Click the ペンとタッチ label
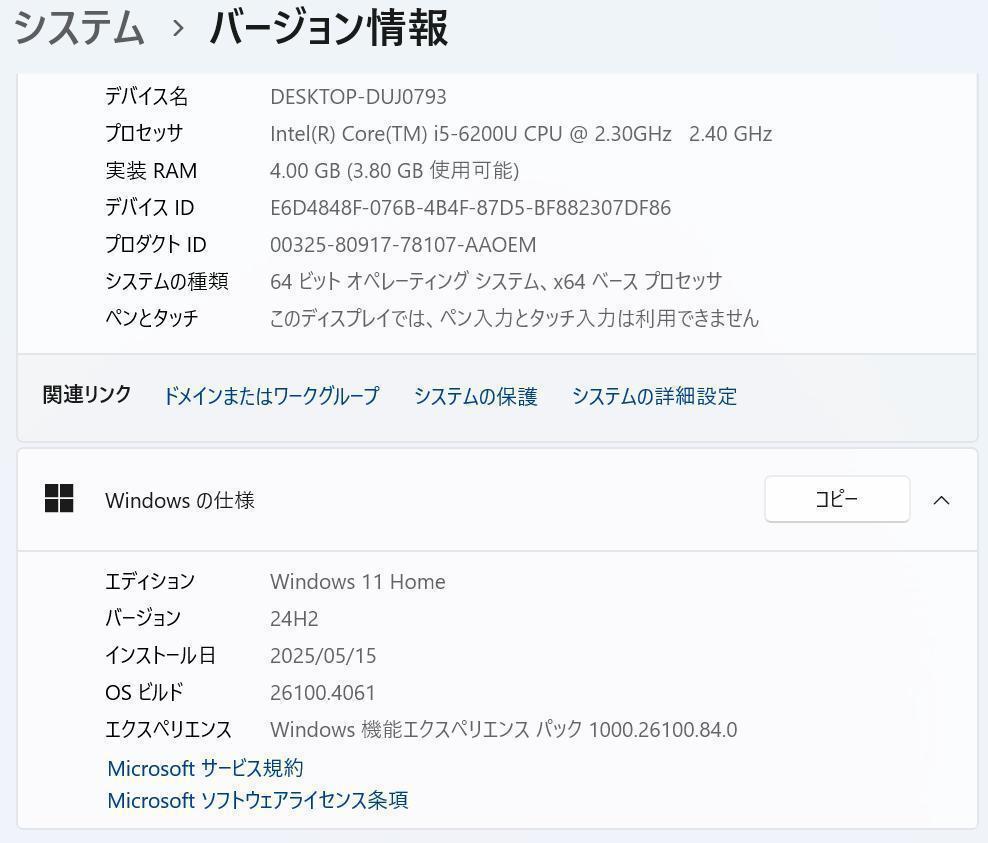 152,318
